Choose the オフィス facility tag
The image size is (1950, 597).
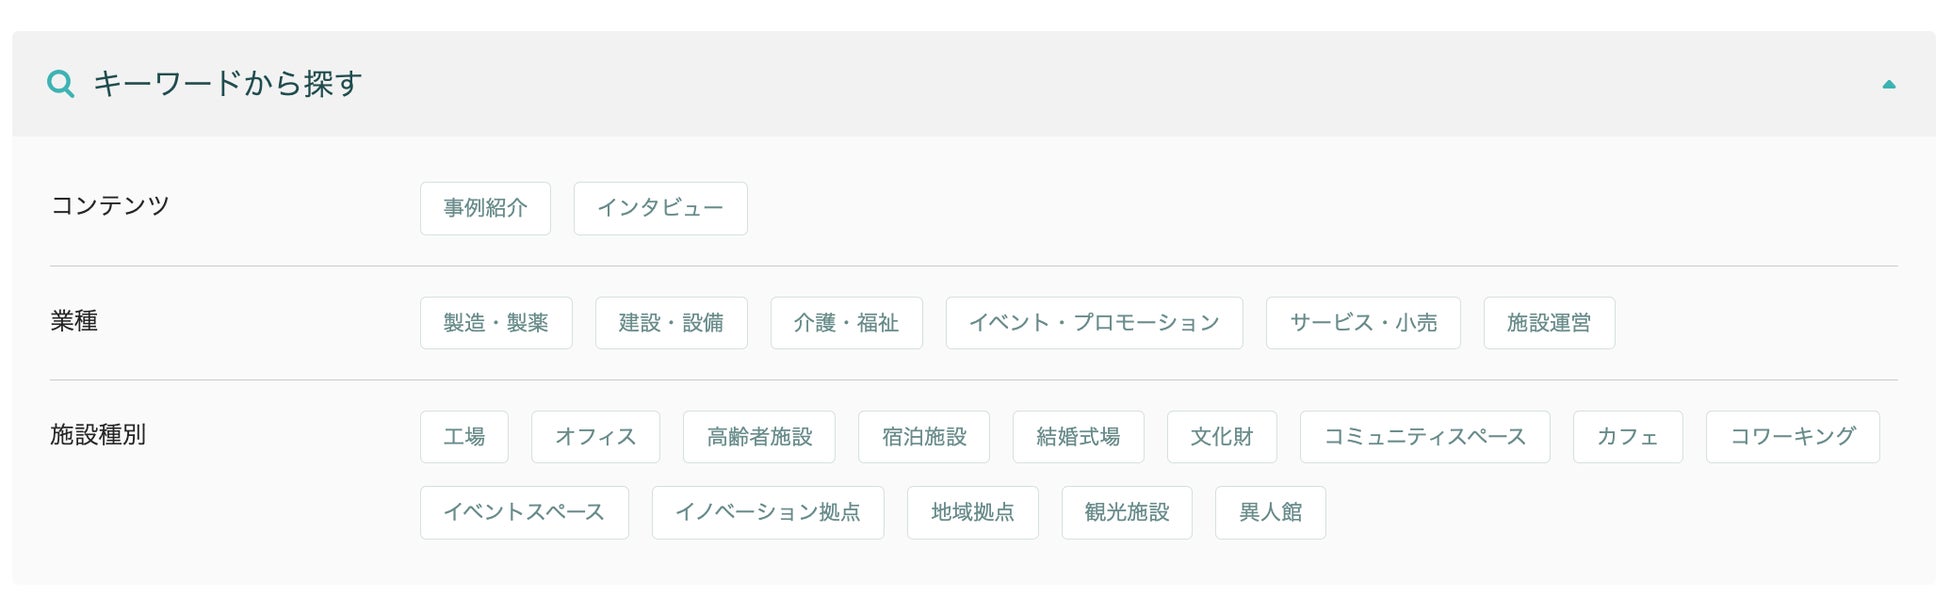coord(595,437)
